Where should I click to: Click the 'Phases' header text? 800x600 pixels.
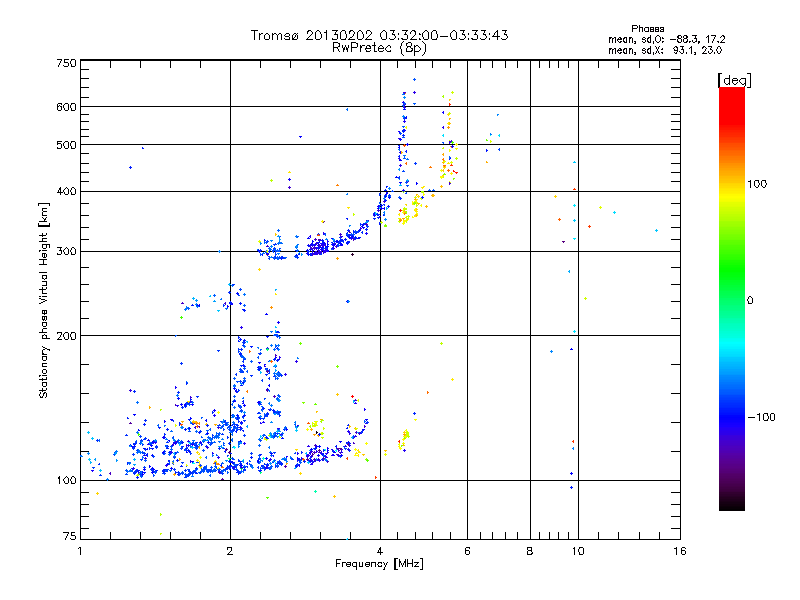[647, 29]
